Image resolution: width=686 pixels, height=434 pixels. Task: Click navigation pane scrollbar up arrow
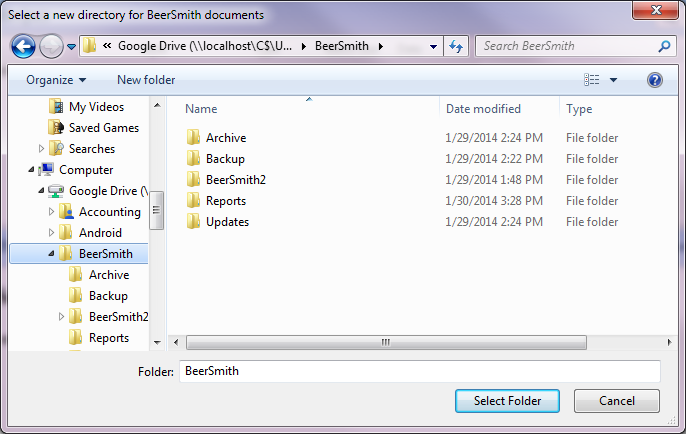click(x=157, y=105)
